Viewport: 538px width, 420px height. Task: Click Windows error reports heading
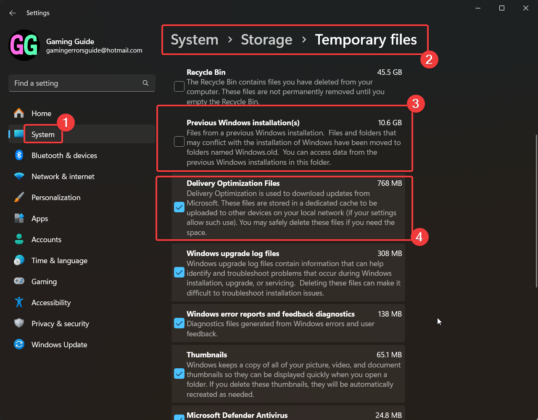coord(270,314)
